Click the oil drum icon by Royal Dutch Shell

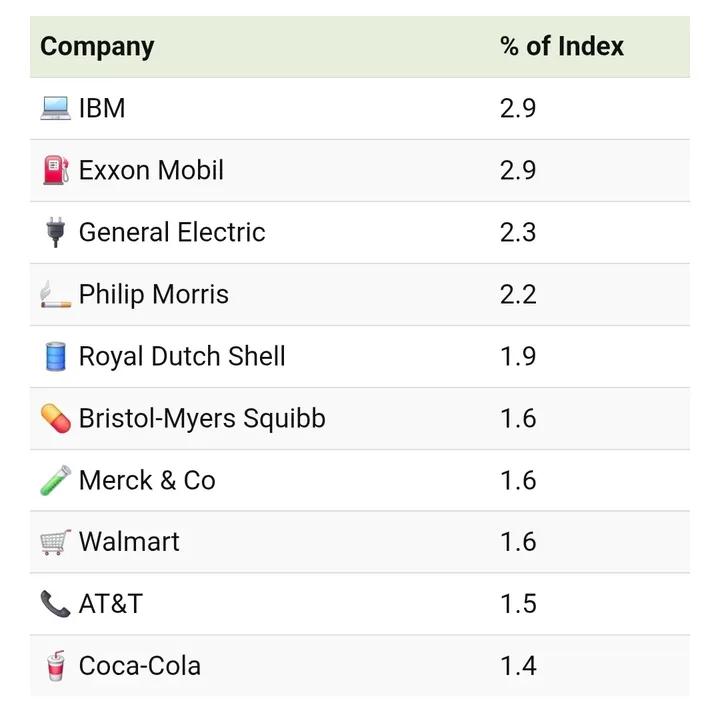point(55,356)
